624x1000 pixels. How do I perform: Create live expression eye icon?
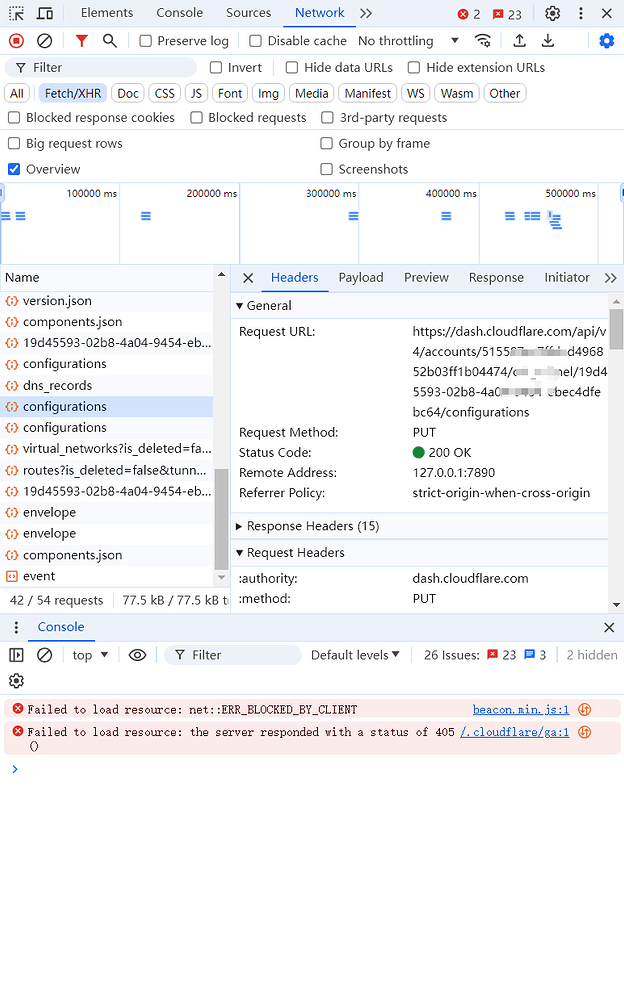(137, 655)
